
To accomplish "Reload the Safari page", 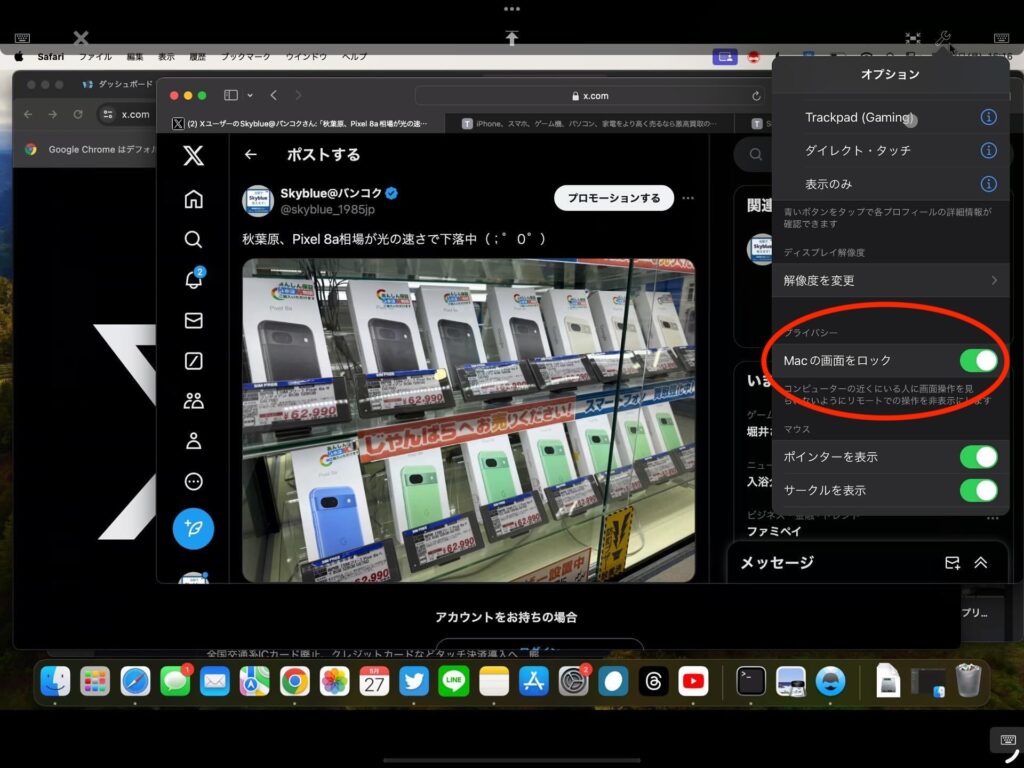I will 756,96.
